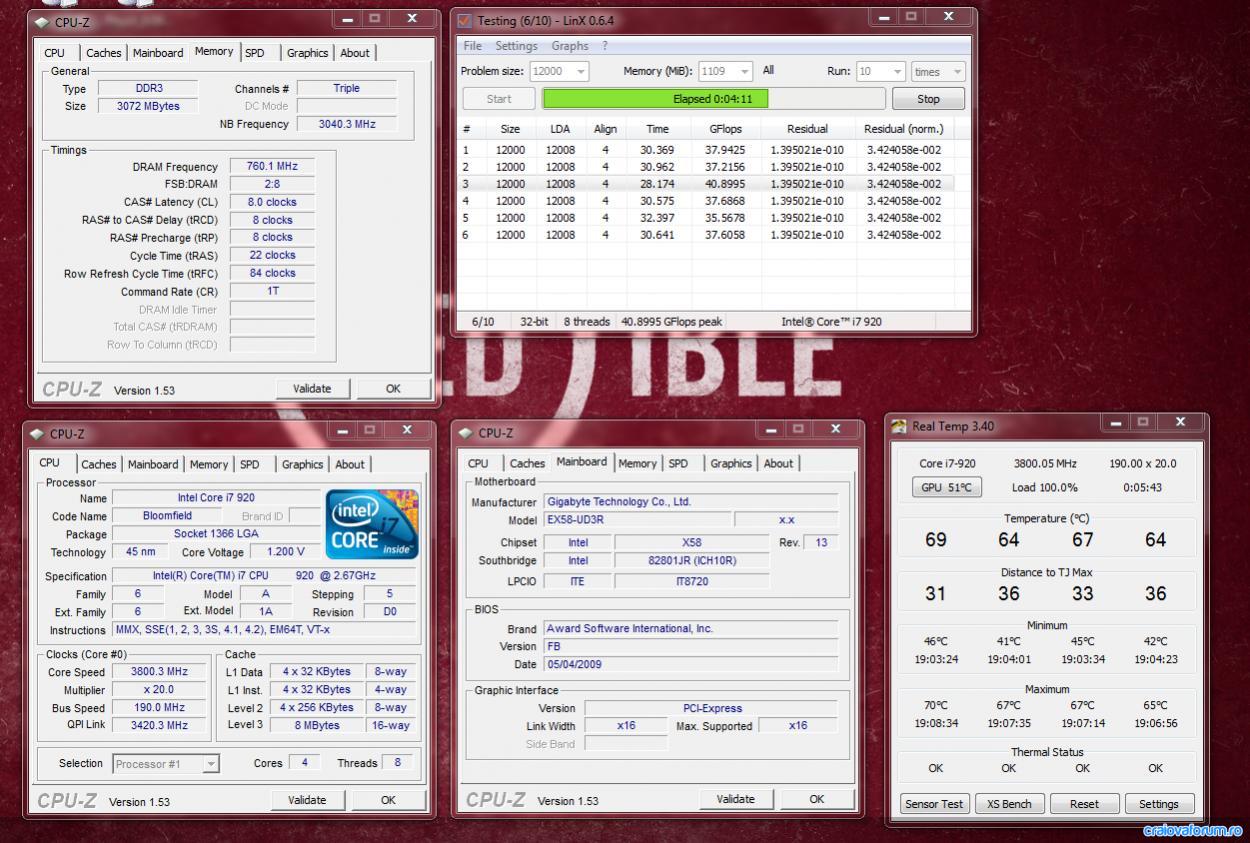The height and width of the screenshot is (843, 1250).
Task: Select LinX result row with time 30.641
Action: pos(706,235)
